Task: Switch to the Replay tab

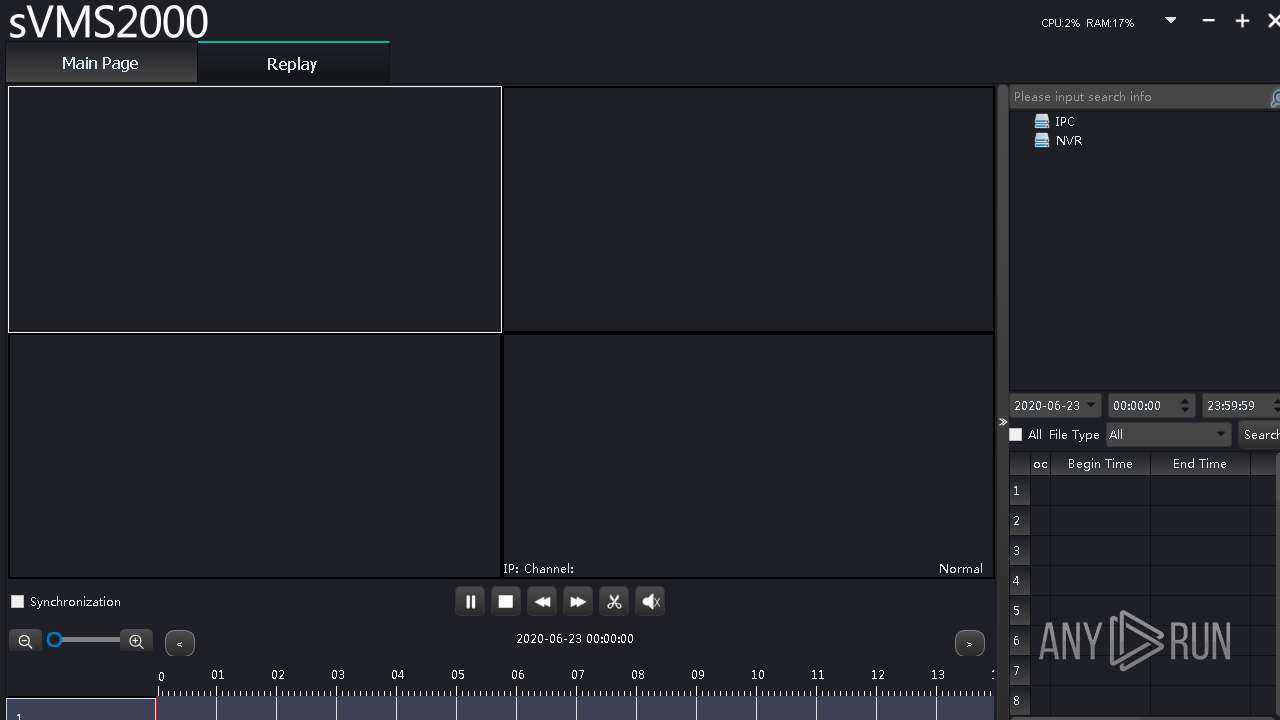Action: pos(292,63)
